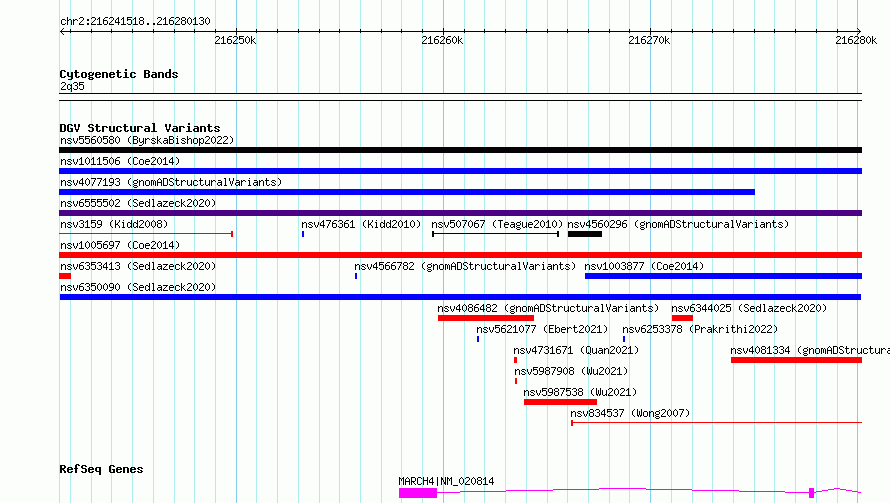Open the MARCH4|NM_020814 gene label
Viewport: 890px width, 503px height.
click(x=446, y=481)
